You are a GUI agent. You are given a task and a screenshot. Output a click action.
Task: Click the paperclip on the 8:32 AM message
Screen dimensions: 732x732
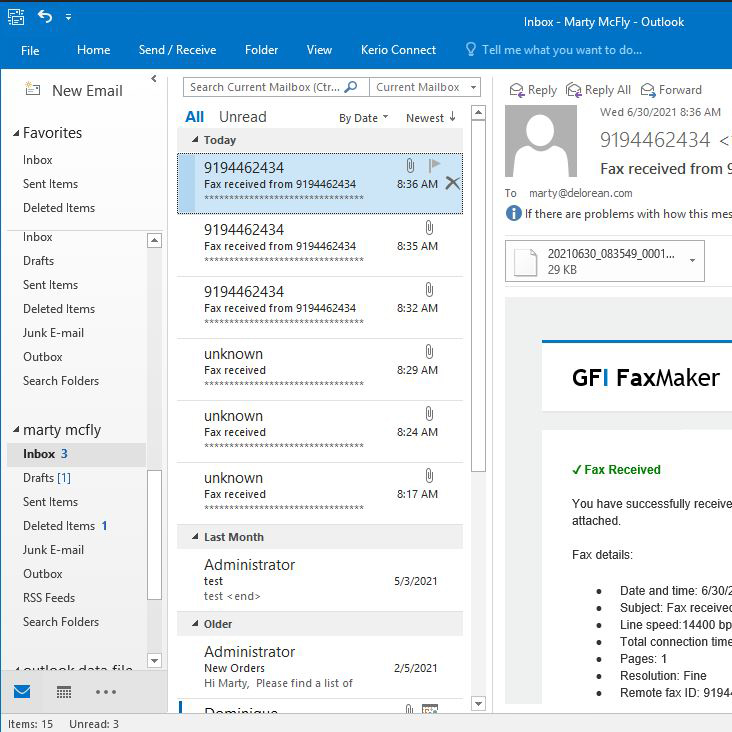(x=429, y=290)
